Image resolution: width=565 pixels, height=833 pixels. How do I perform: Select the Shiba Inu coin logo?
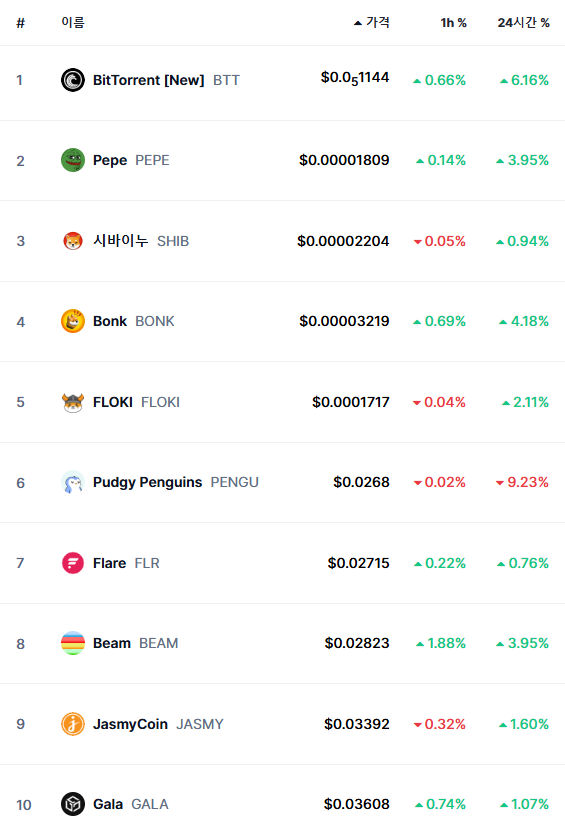[73, 241]
